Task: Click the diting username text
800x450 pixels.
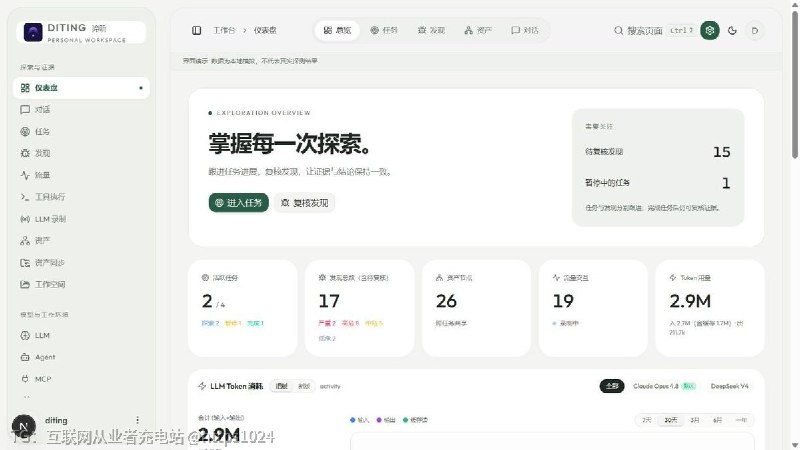Action: click(56, 420)
